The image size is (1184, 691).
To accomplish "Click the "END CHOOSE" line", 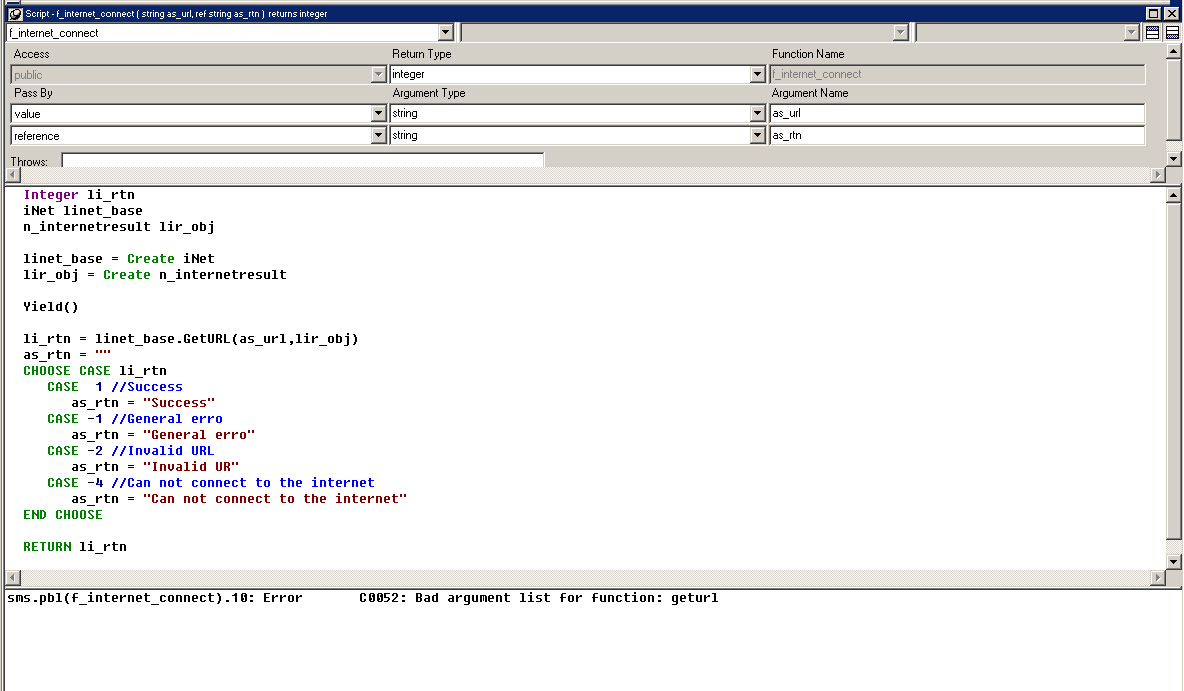I will (63, 515).
